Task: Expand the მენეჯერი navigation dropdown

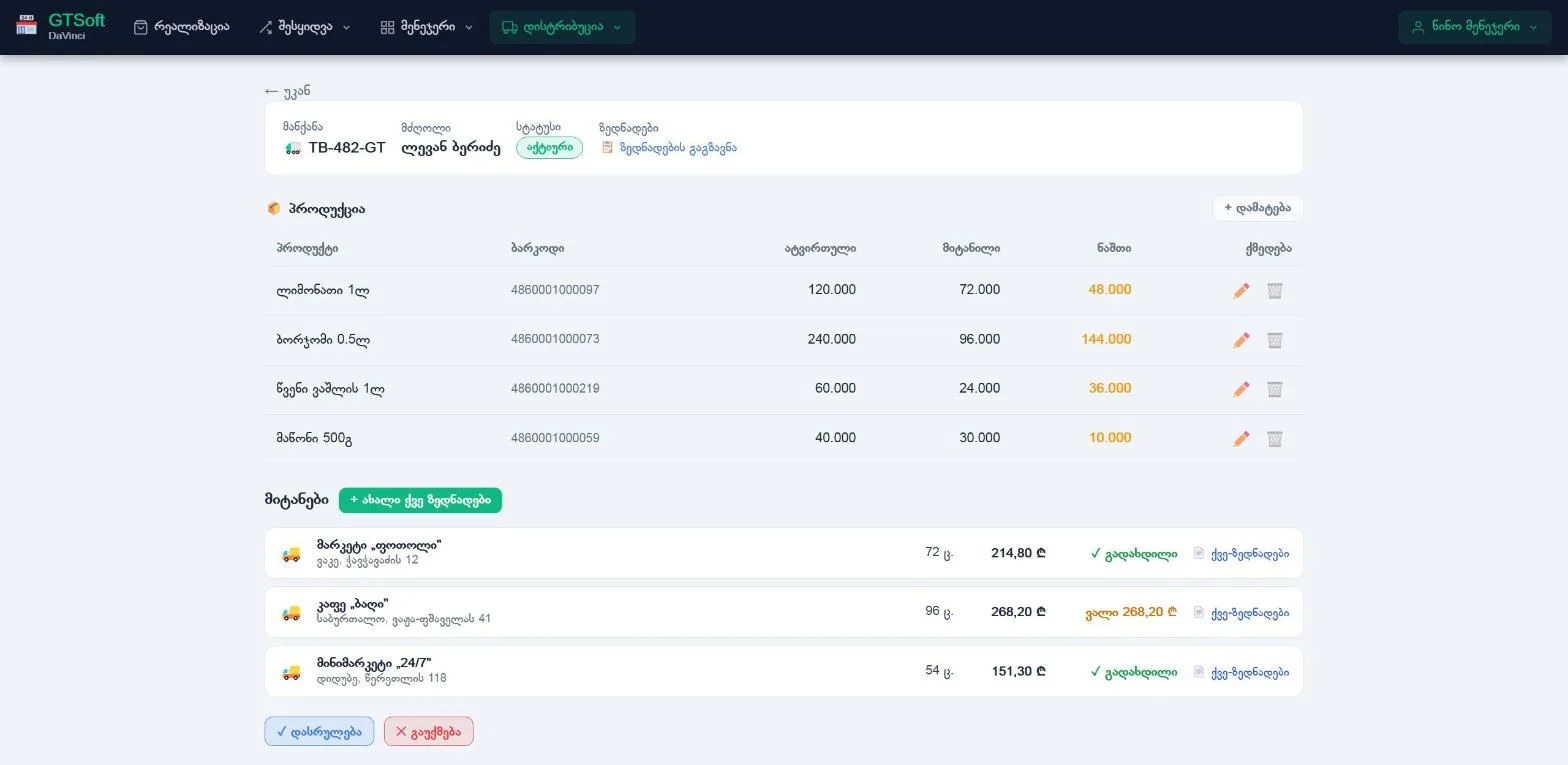Action: pyautogui.click(x=426, y=27)
